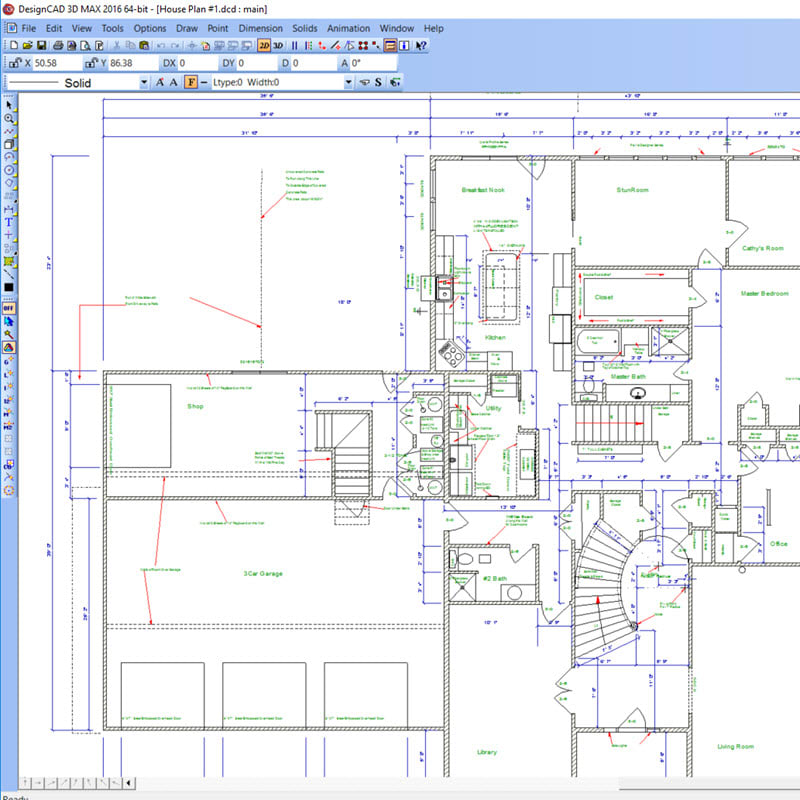800x800 pixels.
Task: Click the DX value field
Action: tap(196, 63)
